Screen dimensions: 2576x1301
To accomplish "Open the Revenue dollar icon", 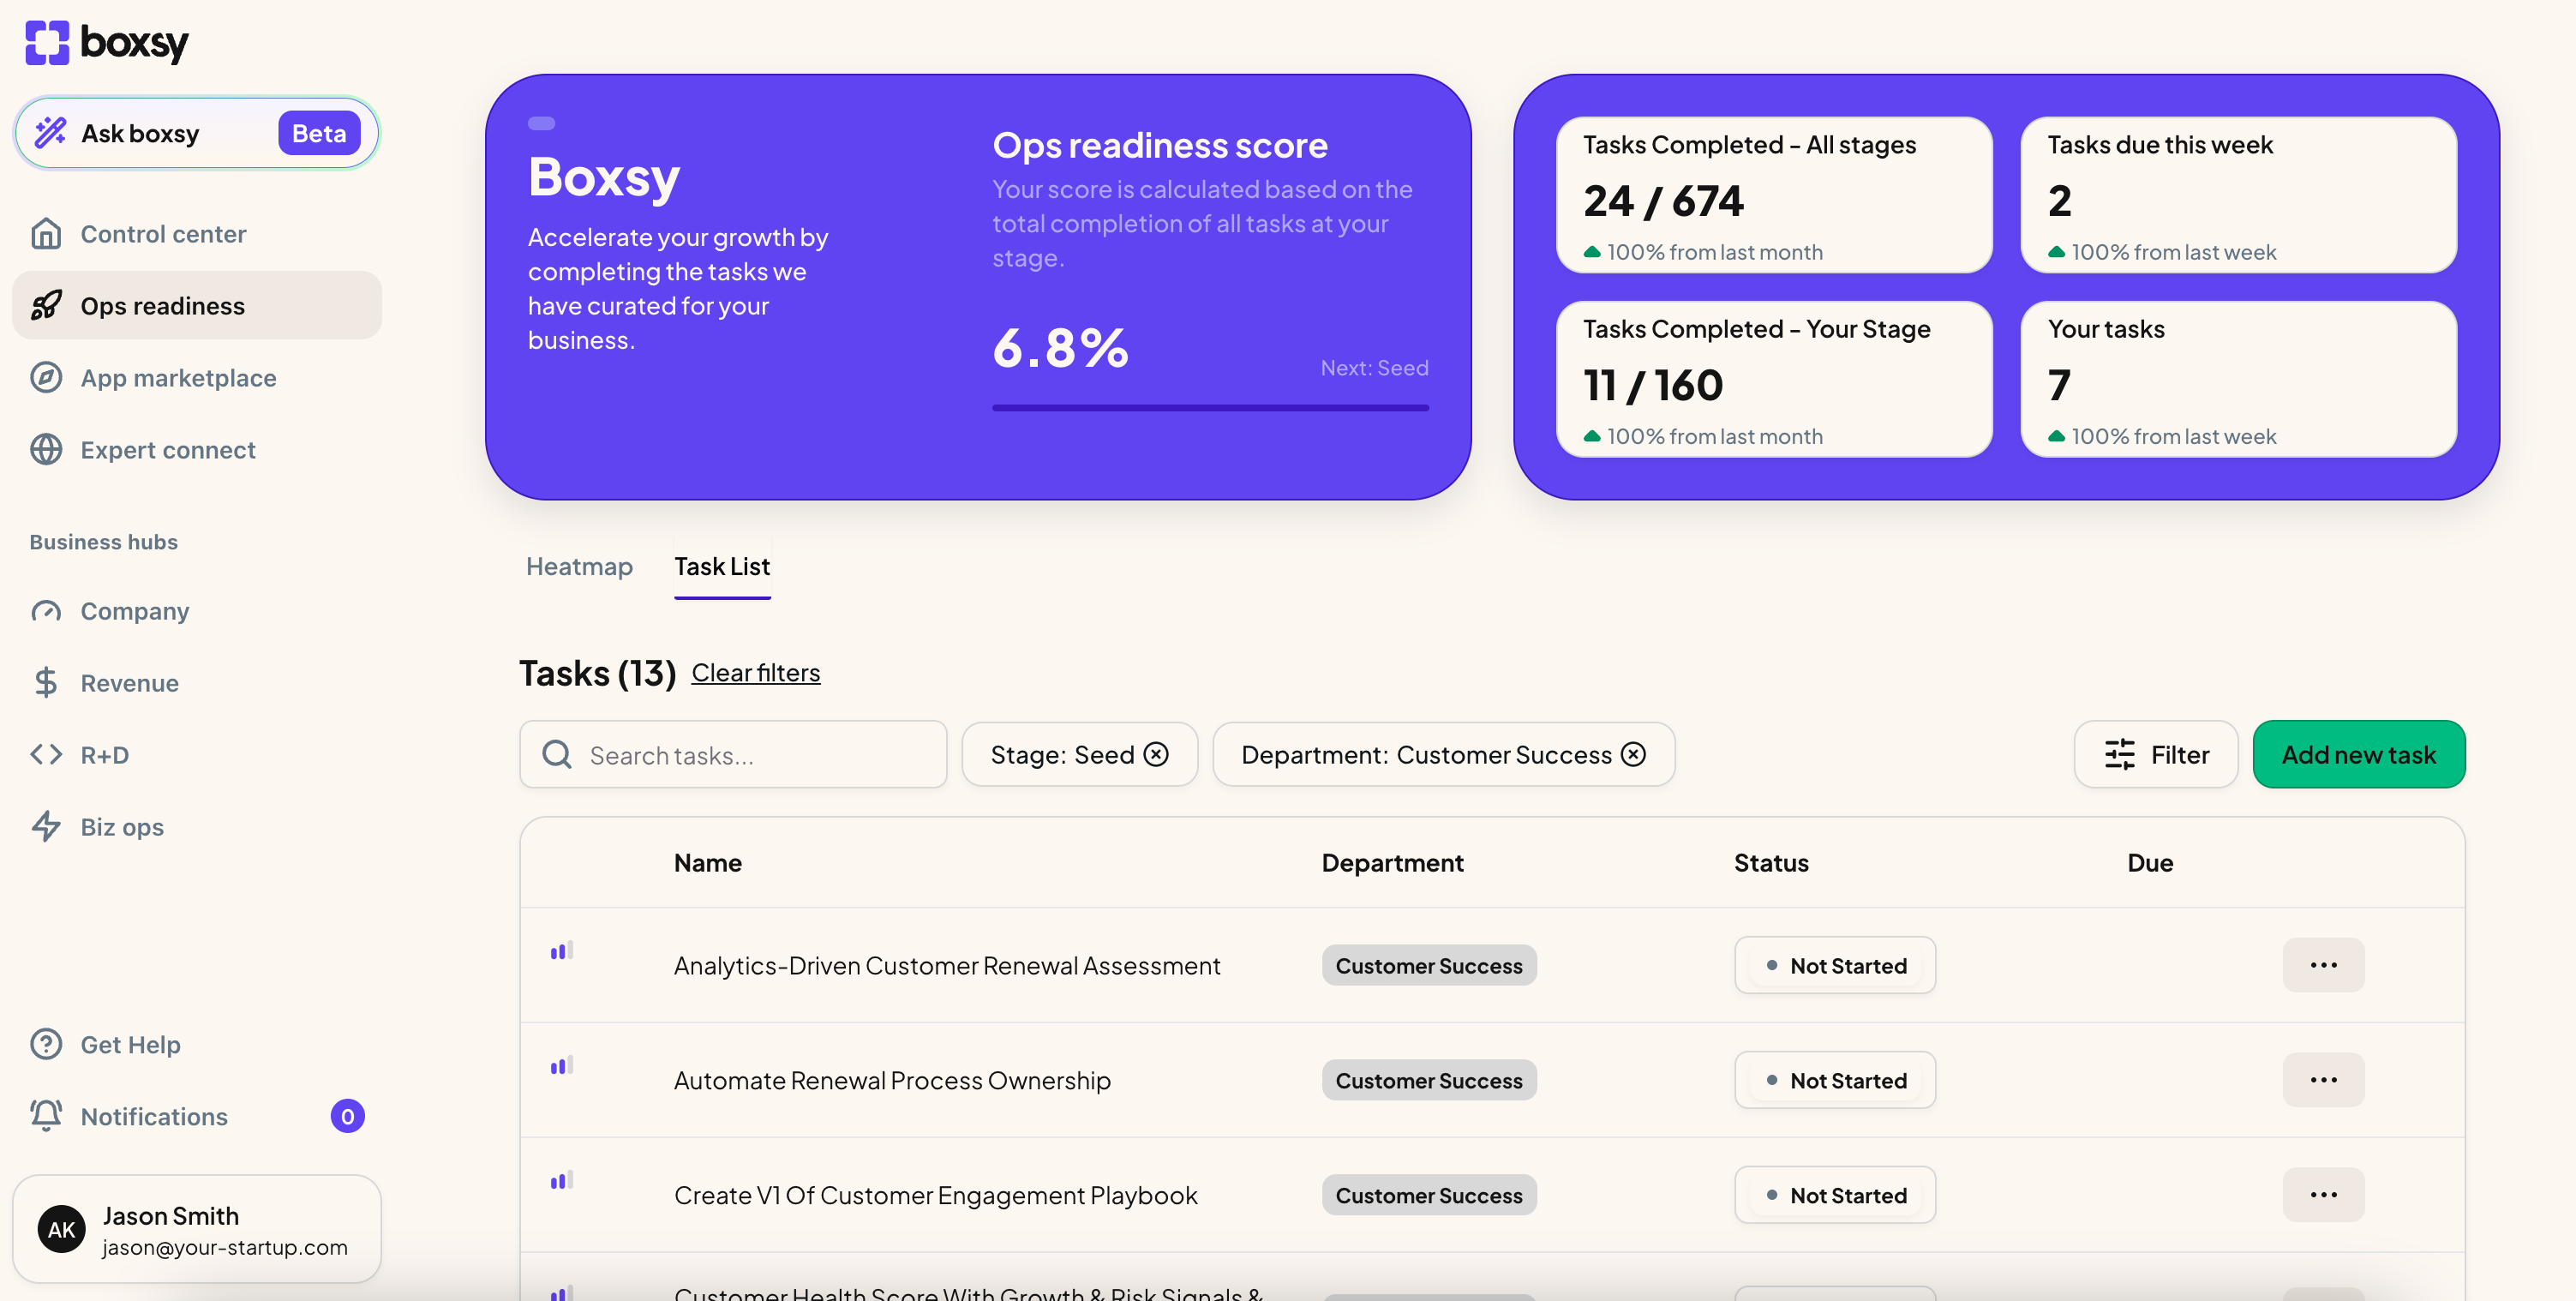I will click(46, 683).
